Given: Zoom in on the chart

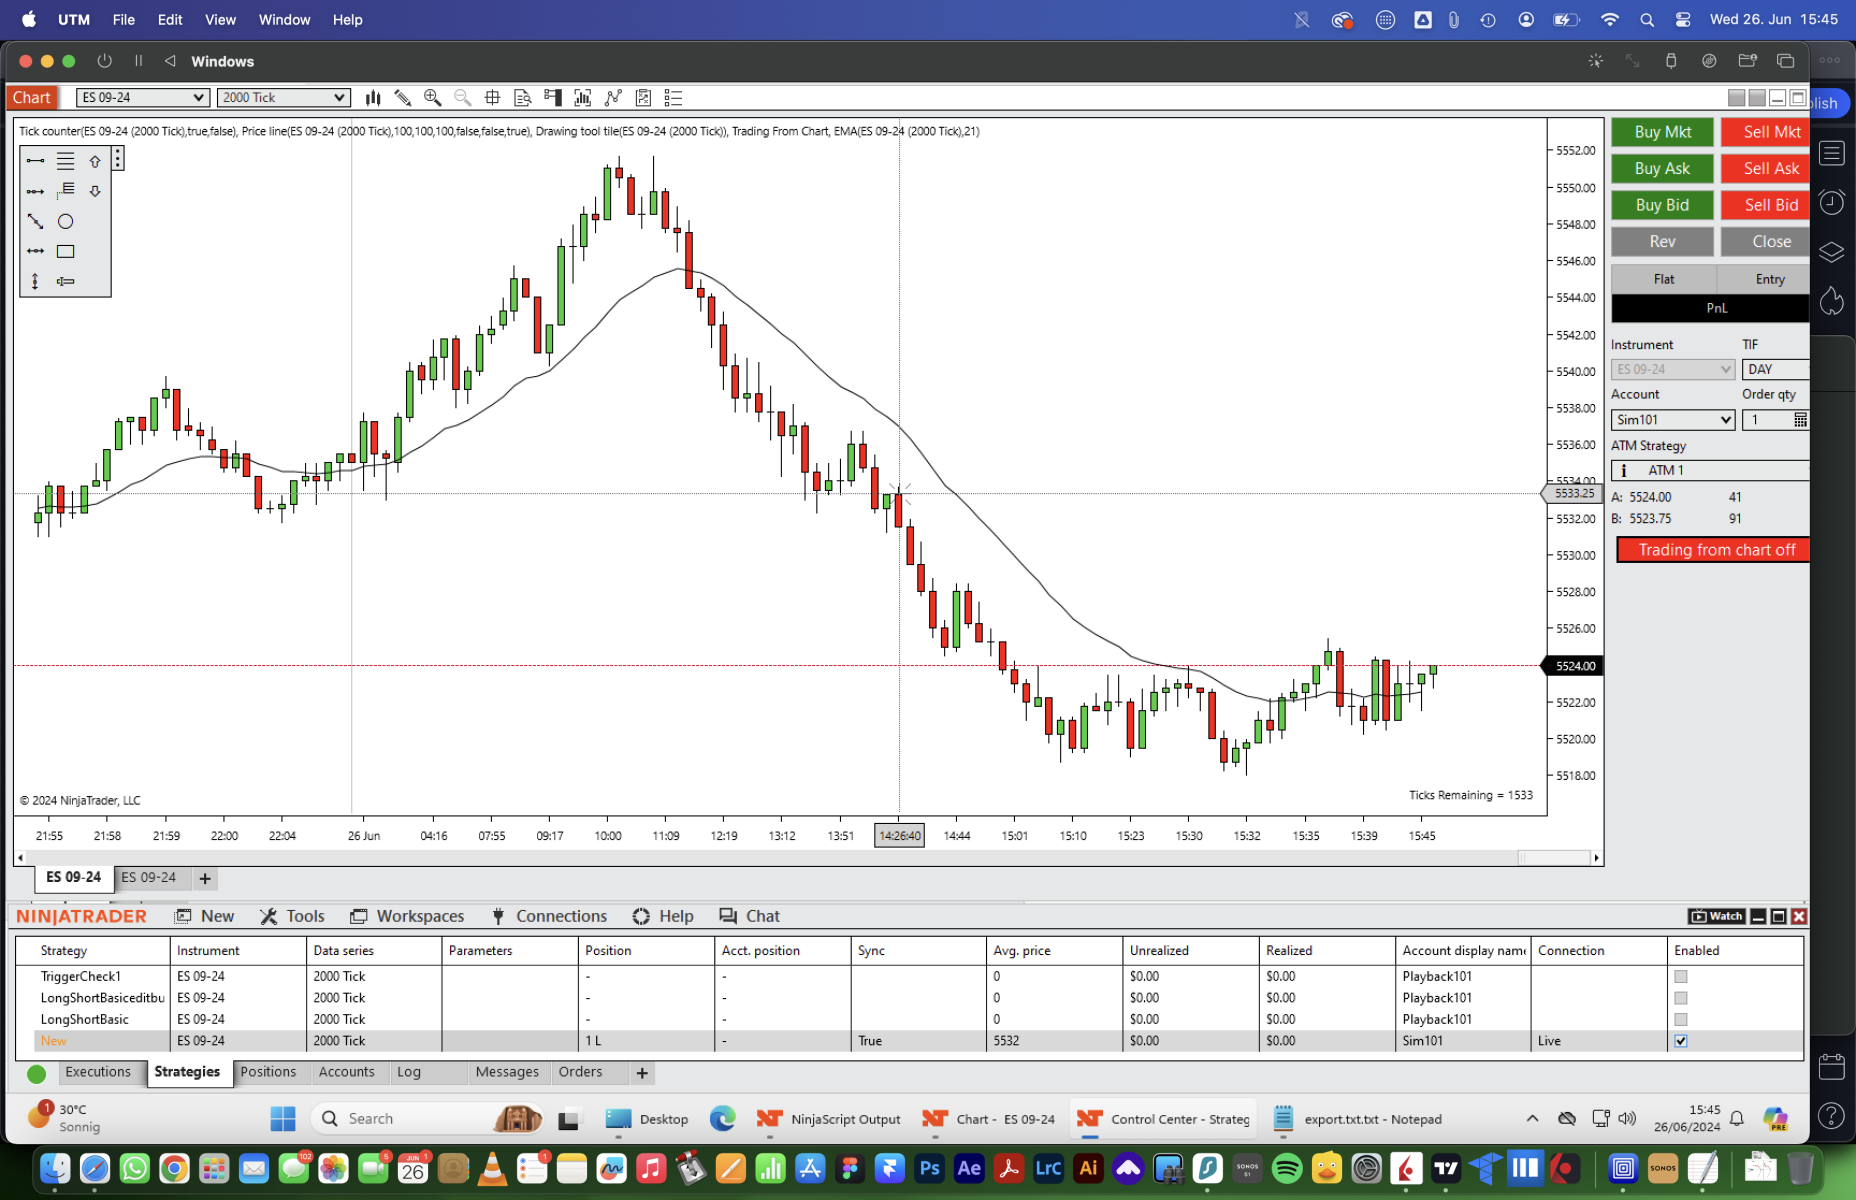Looking at the screenshot, I should (x=433, y=97).
